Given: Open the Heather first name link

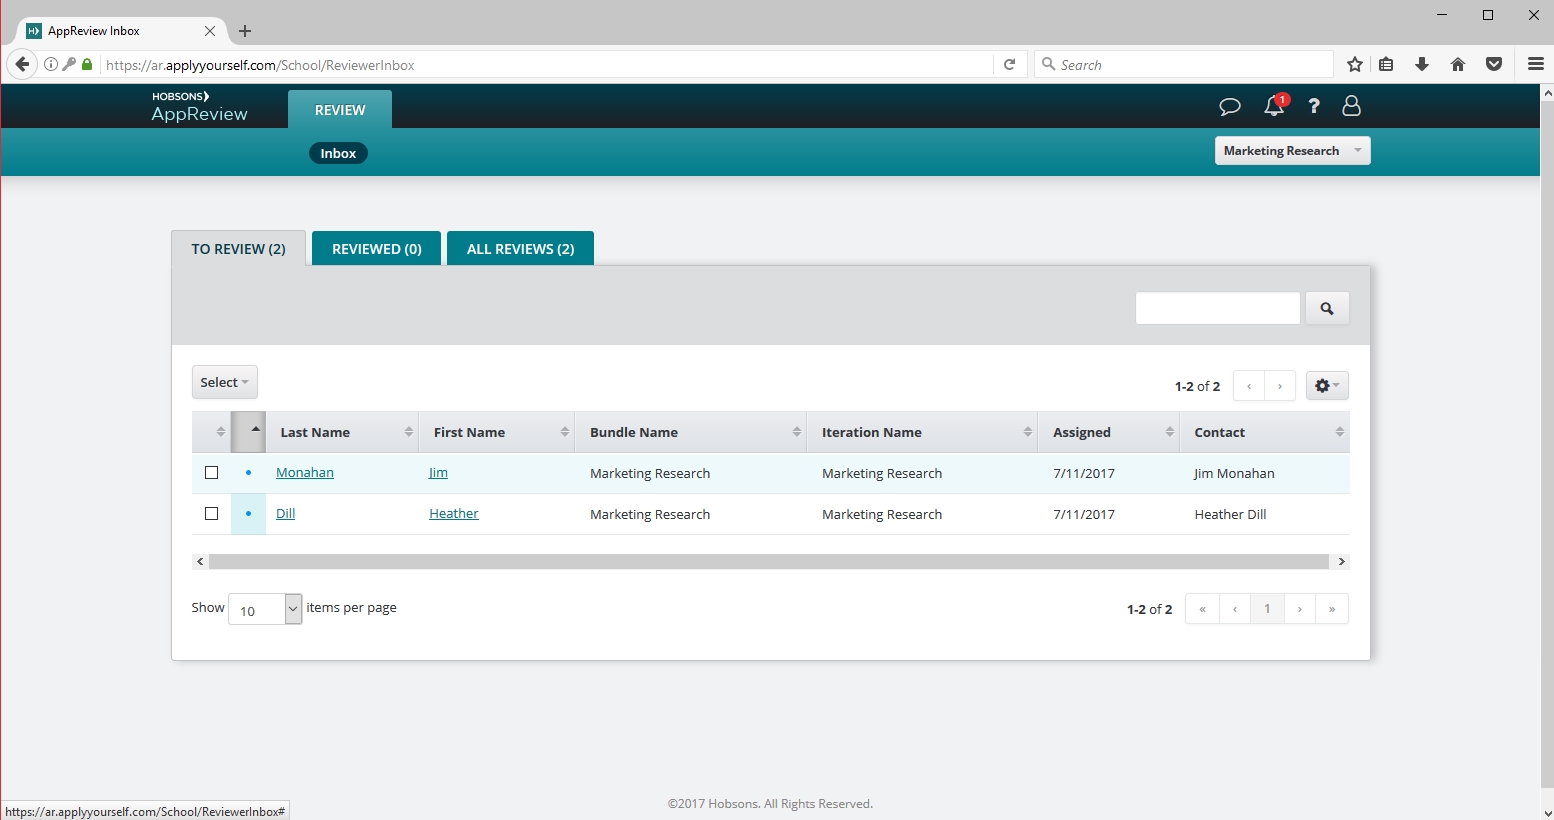Looking at the screenshot, I should click(x=454, y=514).
